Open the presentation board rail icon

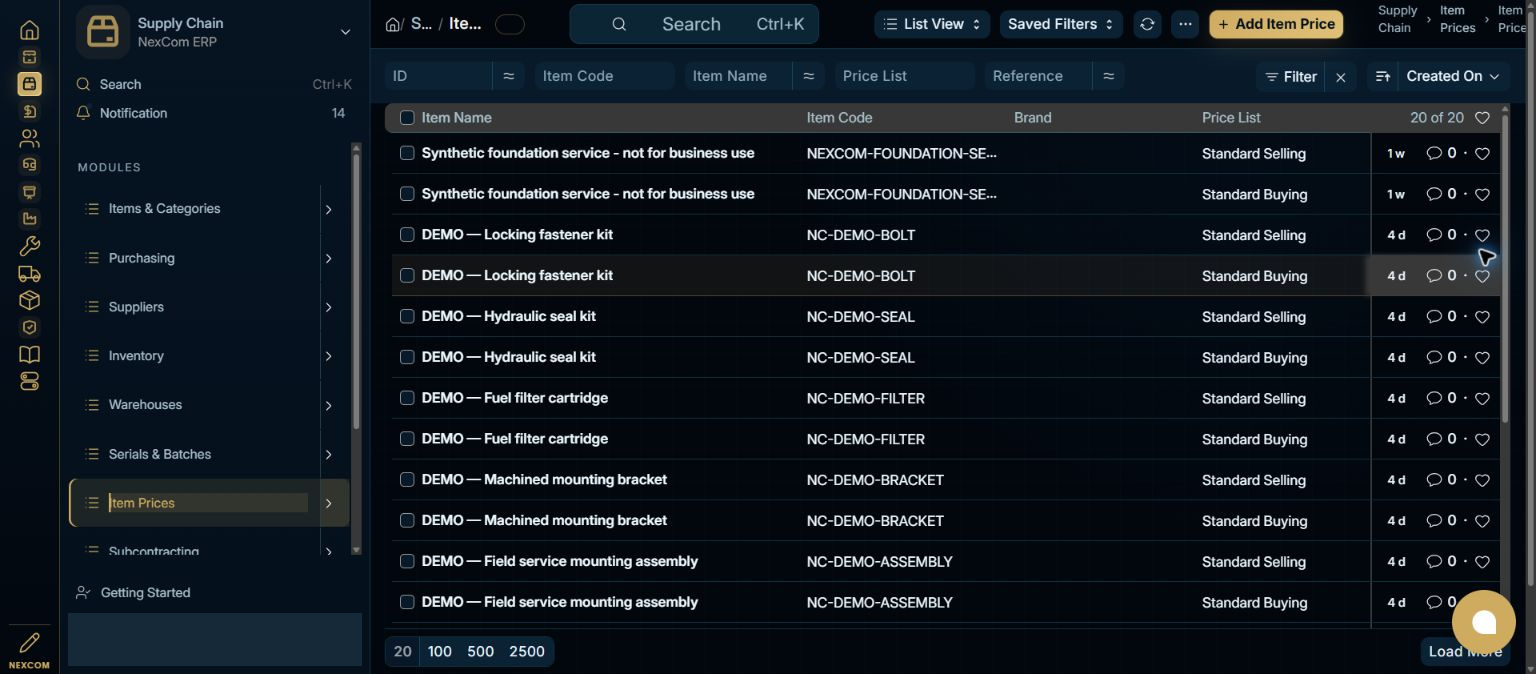(29, 192)
